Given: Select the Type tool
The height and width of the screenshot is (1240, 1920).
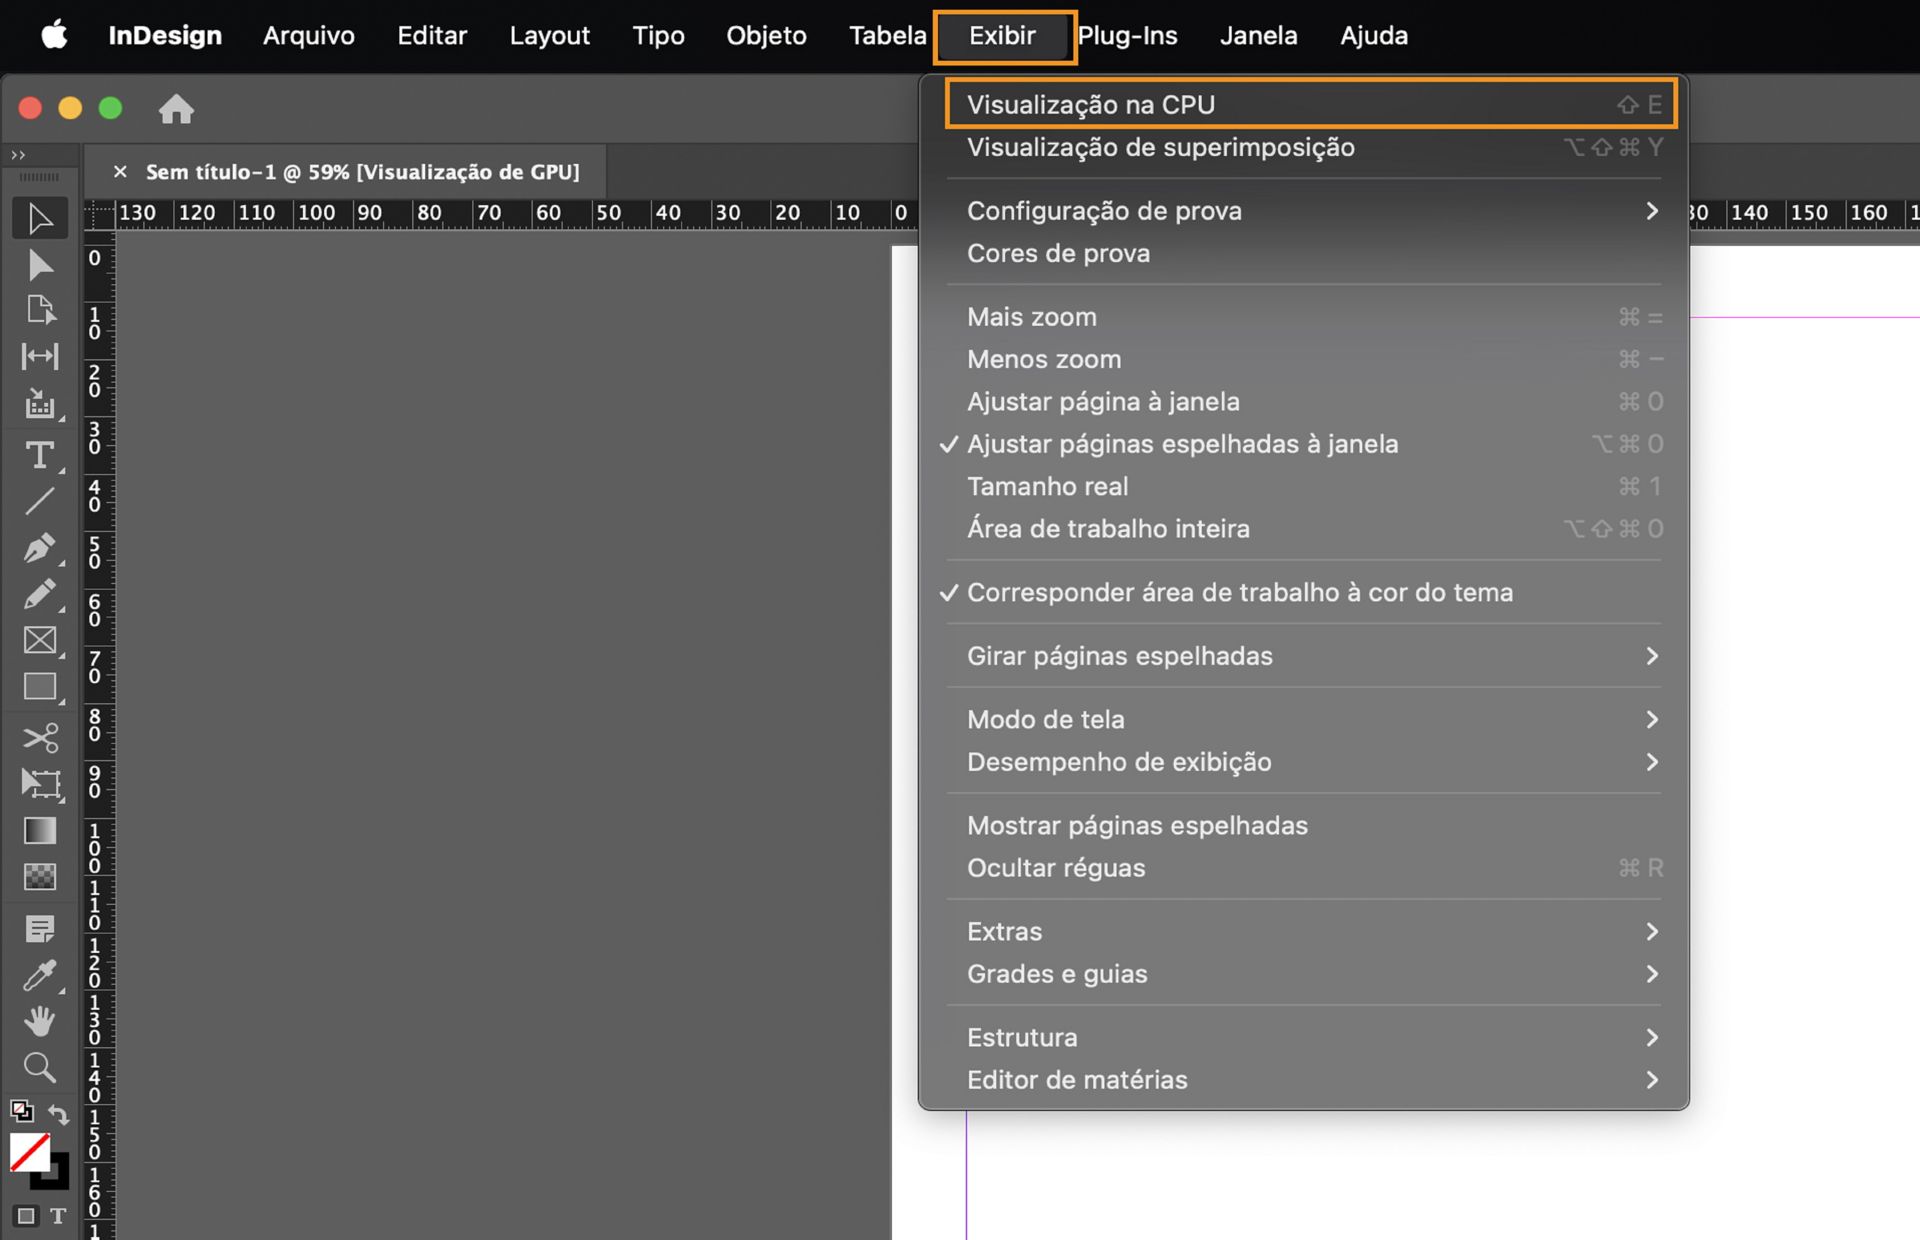Looking at the screenshot, I should coord(40,457).
